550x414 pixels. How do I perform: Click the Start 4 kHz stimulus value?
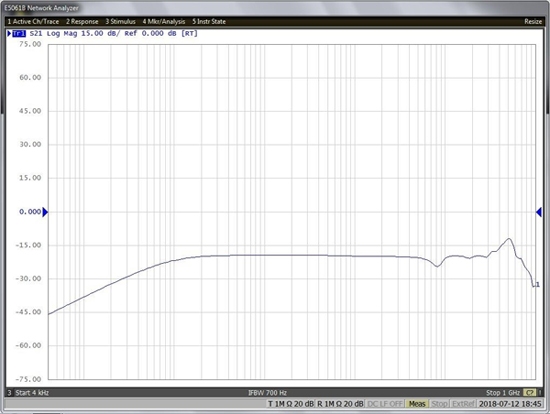click(32, 393)
